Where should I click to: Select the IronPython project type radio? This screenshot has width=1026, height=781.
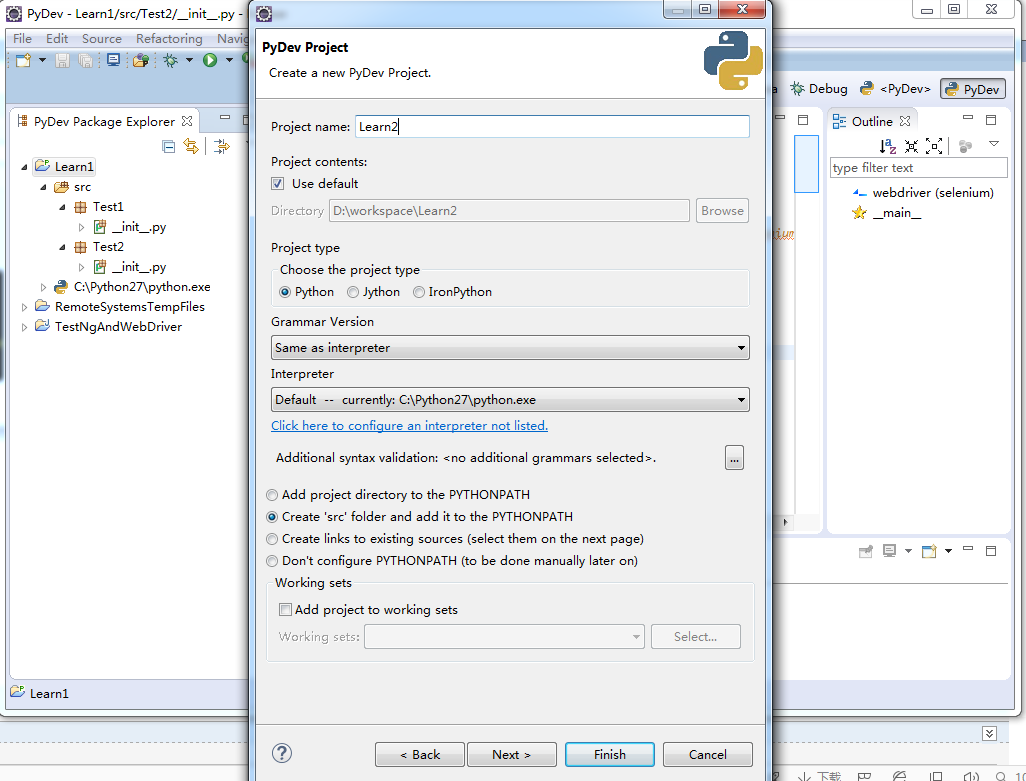(419, 292)
